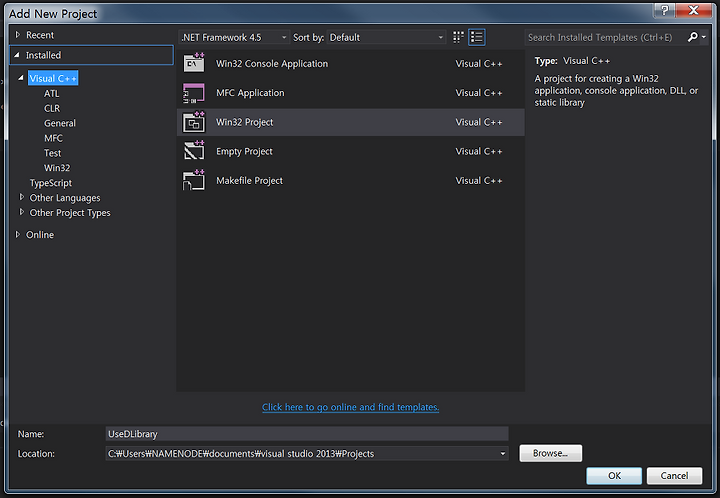Open the Location path dropdown arrow
Viewport: 720px width, 498px height.
(503, 453)
